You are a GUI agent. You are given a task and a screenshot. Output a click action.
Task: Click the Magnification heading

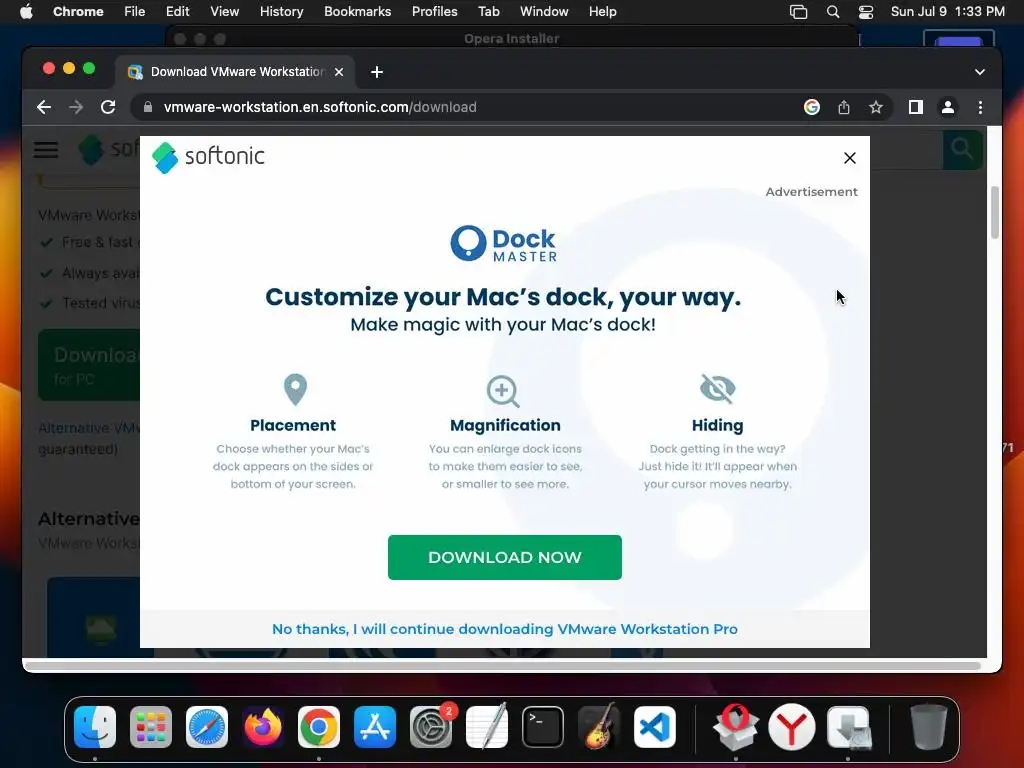pos(505,426)
